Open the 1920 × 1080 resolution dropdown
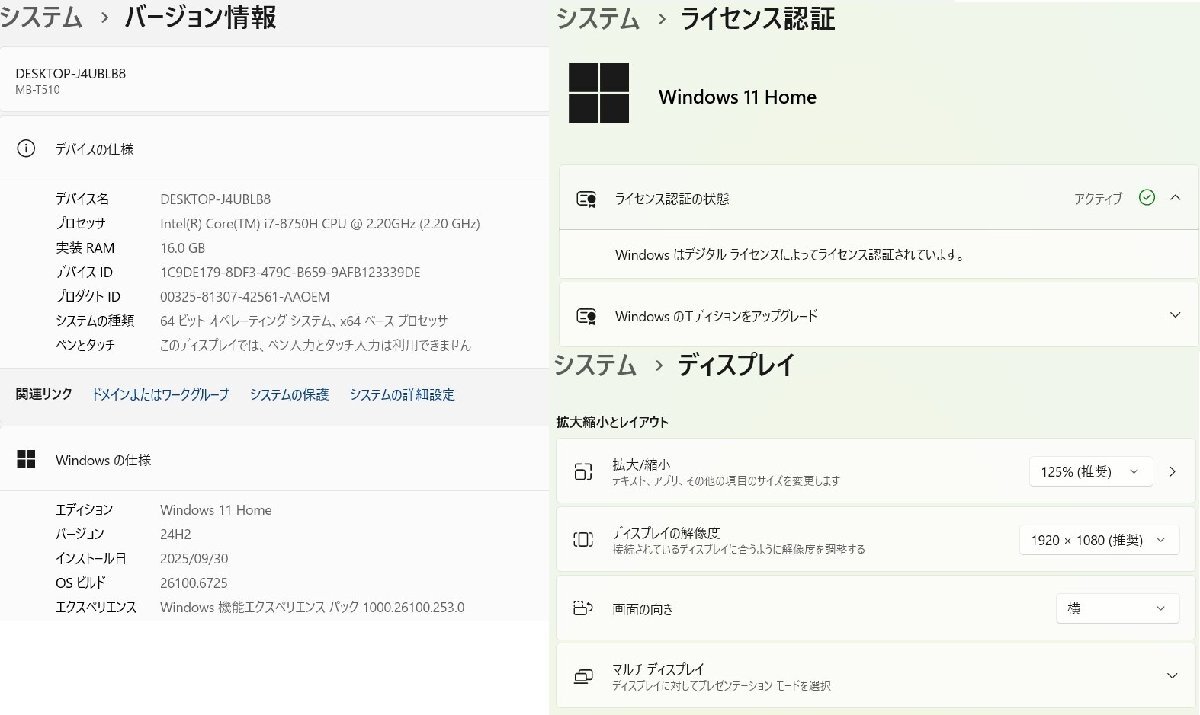 tap(1098, 540)
